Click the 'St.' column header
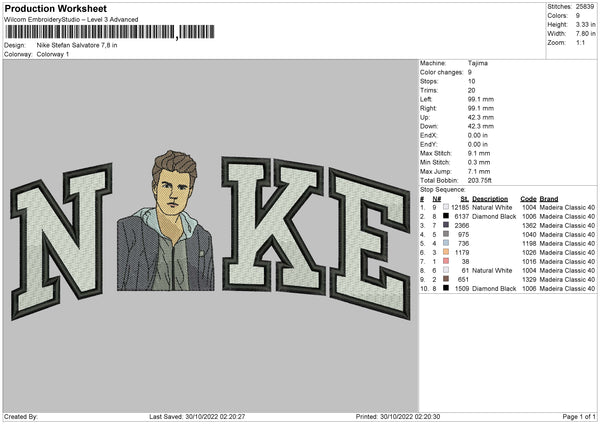Screen dimensions: 600x424 [465, 199]
